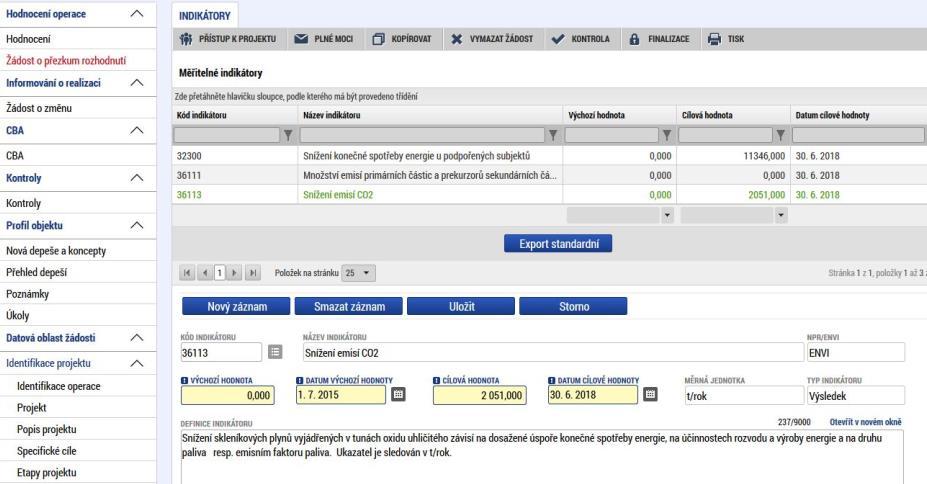Open Žádost o změnu in sidebar
927x484 pixels.
[x=39, y=108]
